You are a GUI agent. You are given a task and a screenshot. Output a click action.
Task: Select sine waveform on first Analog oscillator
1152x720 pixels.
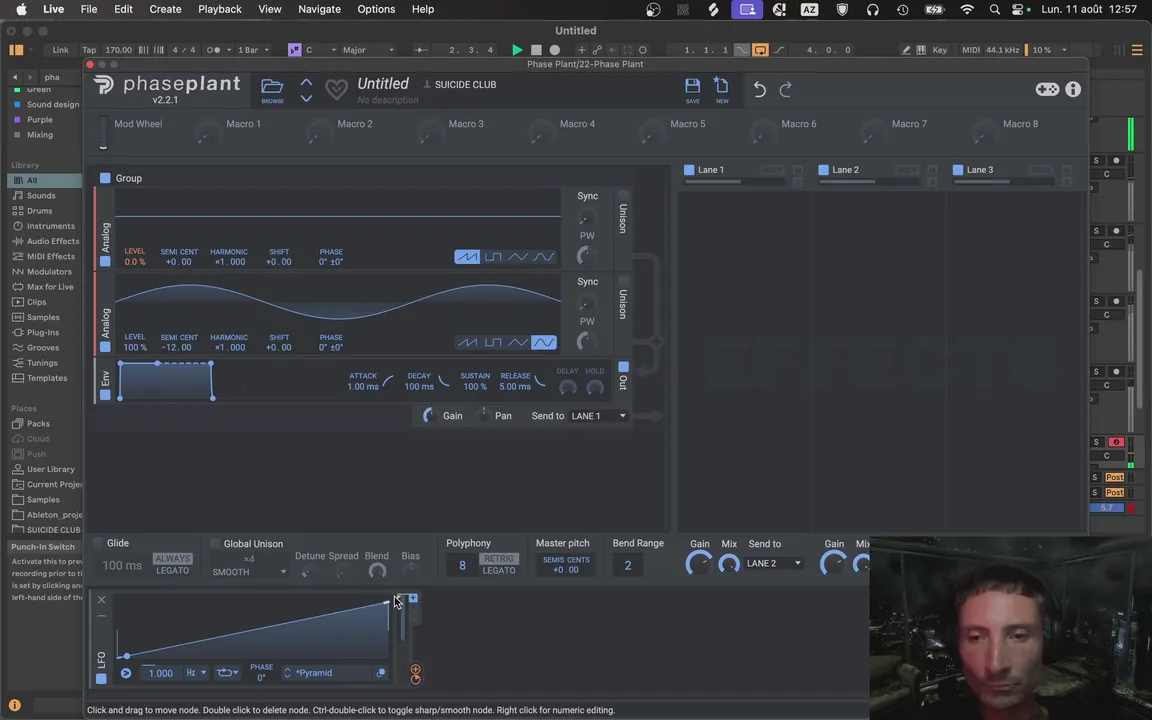pos(544,256)
